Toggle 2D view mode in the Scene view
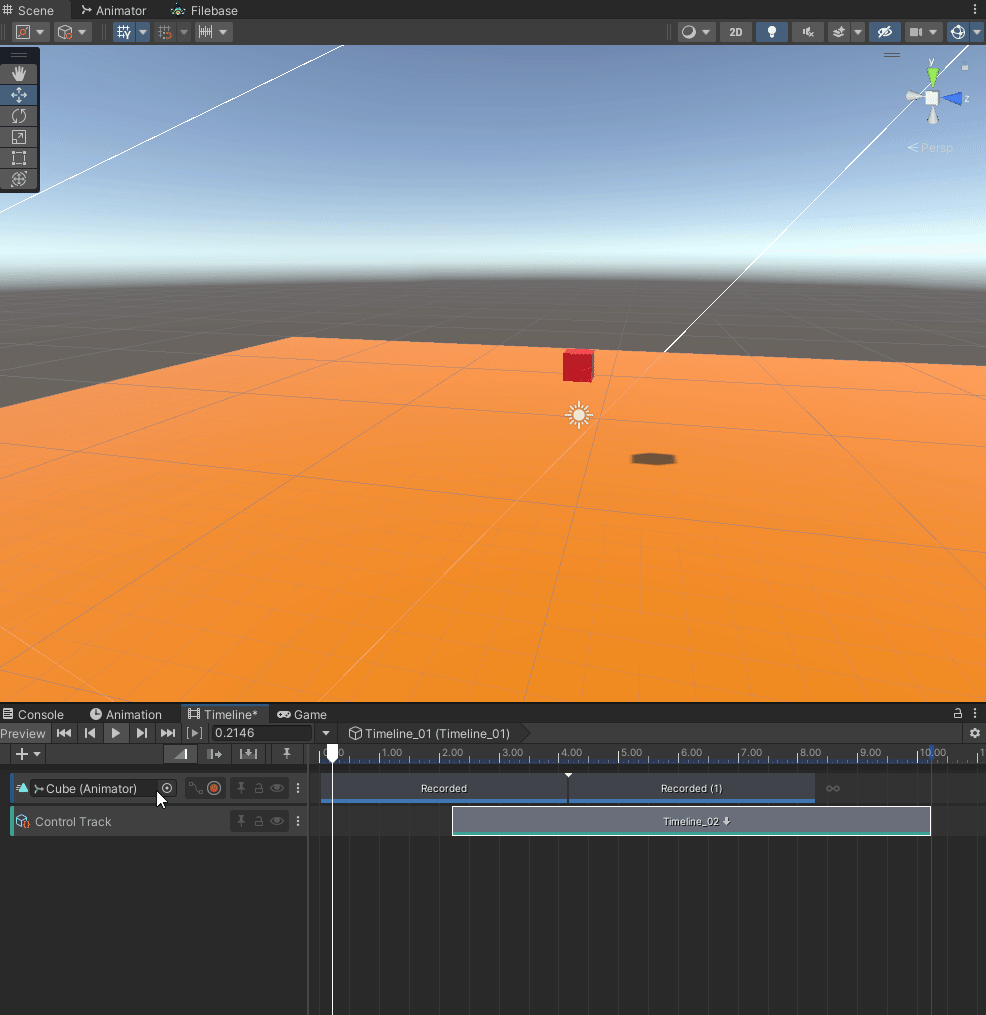 (x=735, y=31)
